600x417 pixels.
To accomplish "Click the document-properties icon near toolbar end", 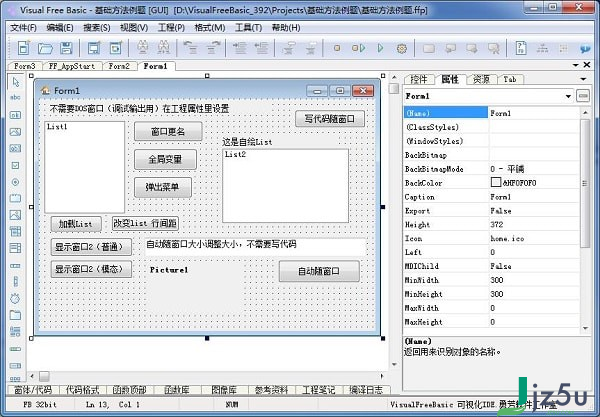I will coord(521,48).
